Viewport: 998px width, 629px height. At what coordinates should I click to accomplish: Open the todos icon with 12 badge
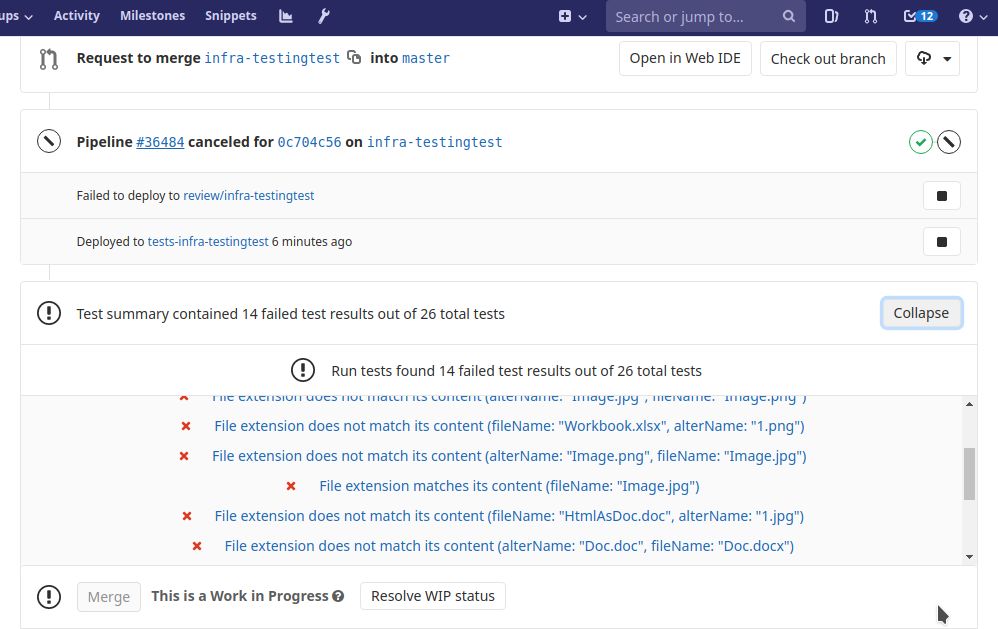[920, 17]
